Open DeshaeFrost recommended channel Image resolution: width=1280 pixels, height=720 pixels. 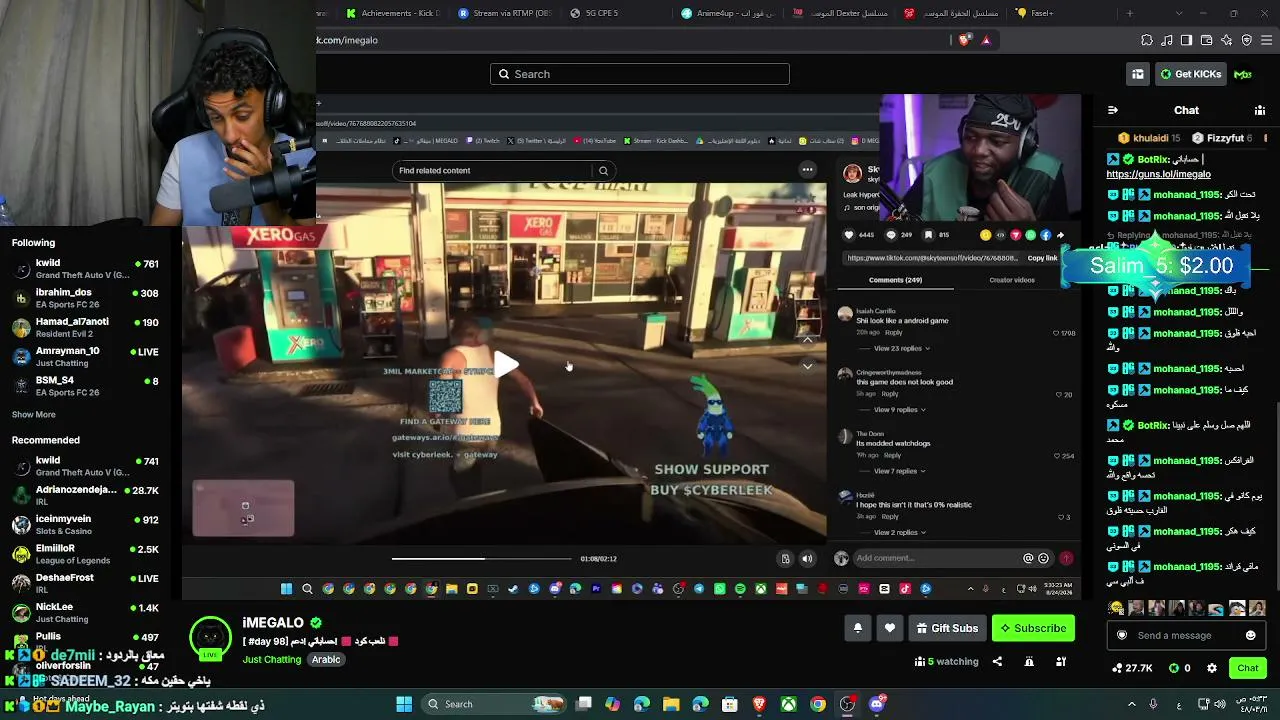click(86, 583)
